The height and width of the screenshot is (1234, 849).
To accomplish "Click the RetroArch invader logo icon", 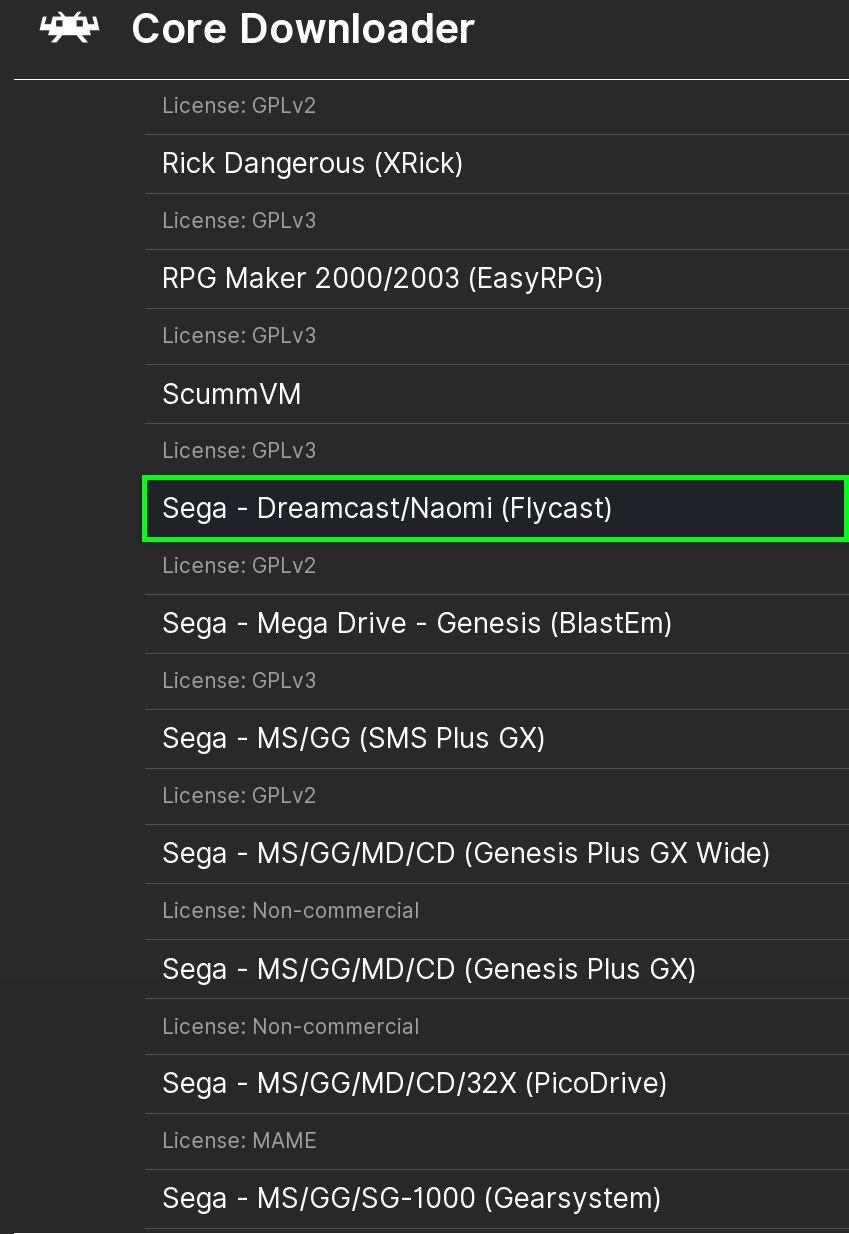I will pos(70,29).
